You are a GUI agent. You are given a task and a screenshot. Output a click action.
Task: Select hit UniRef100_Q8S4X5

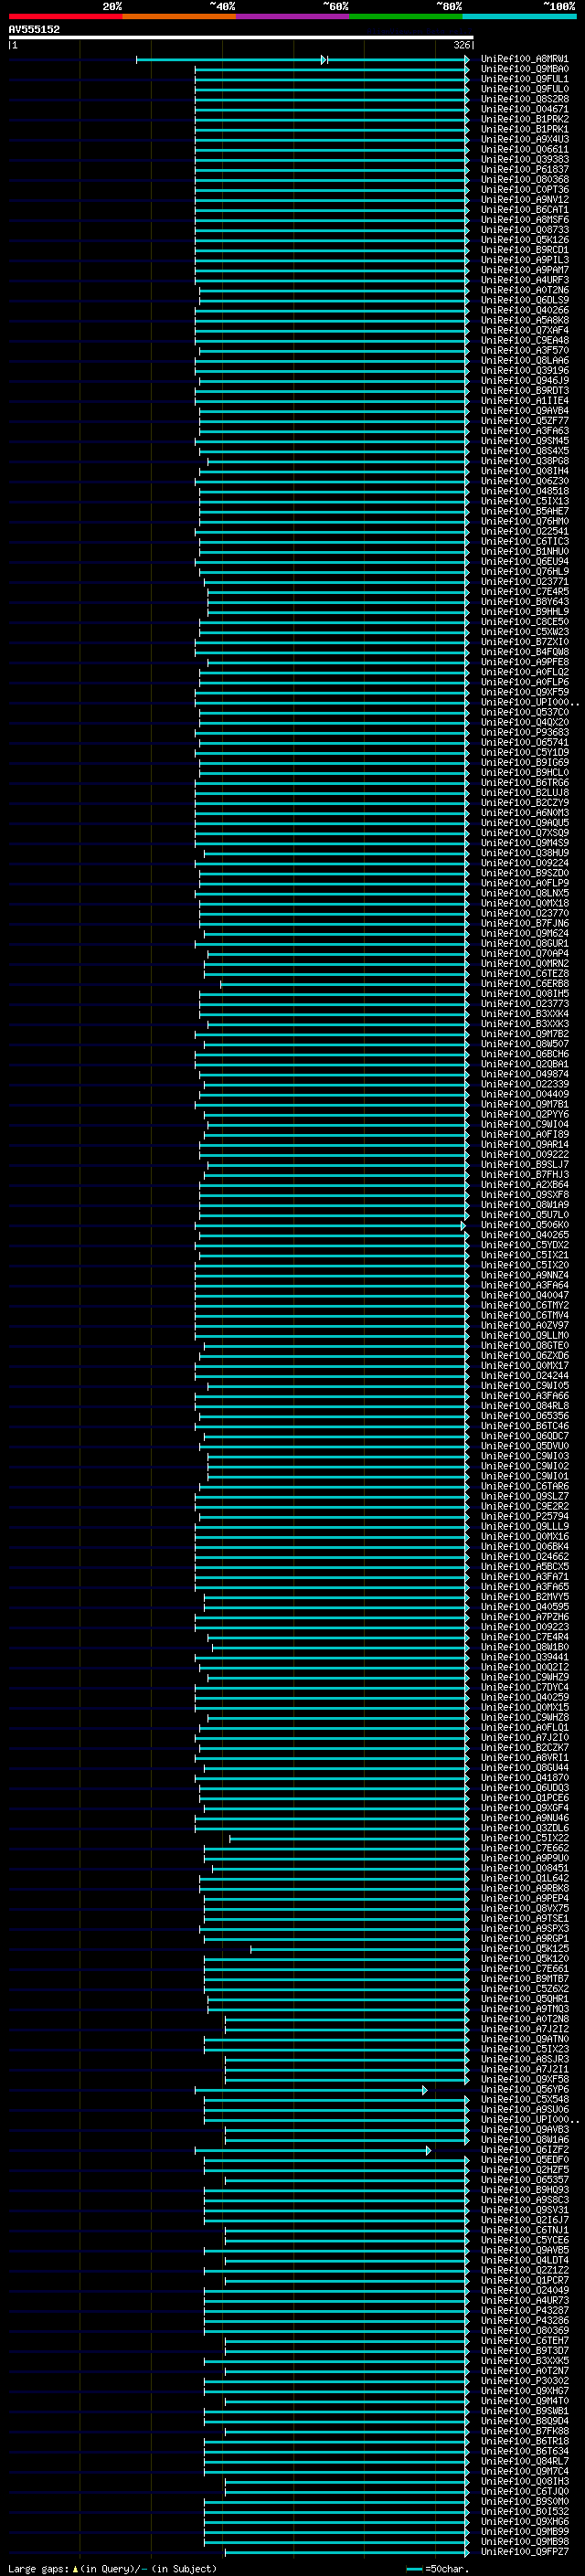(525, 451)
